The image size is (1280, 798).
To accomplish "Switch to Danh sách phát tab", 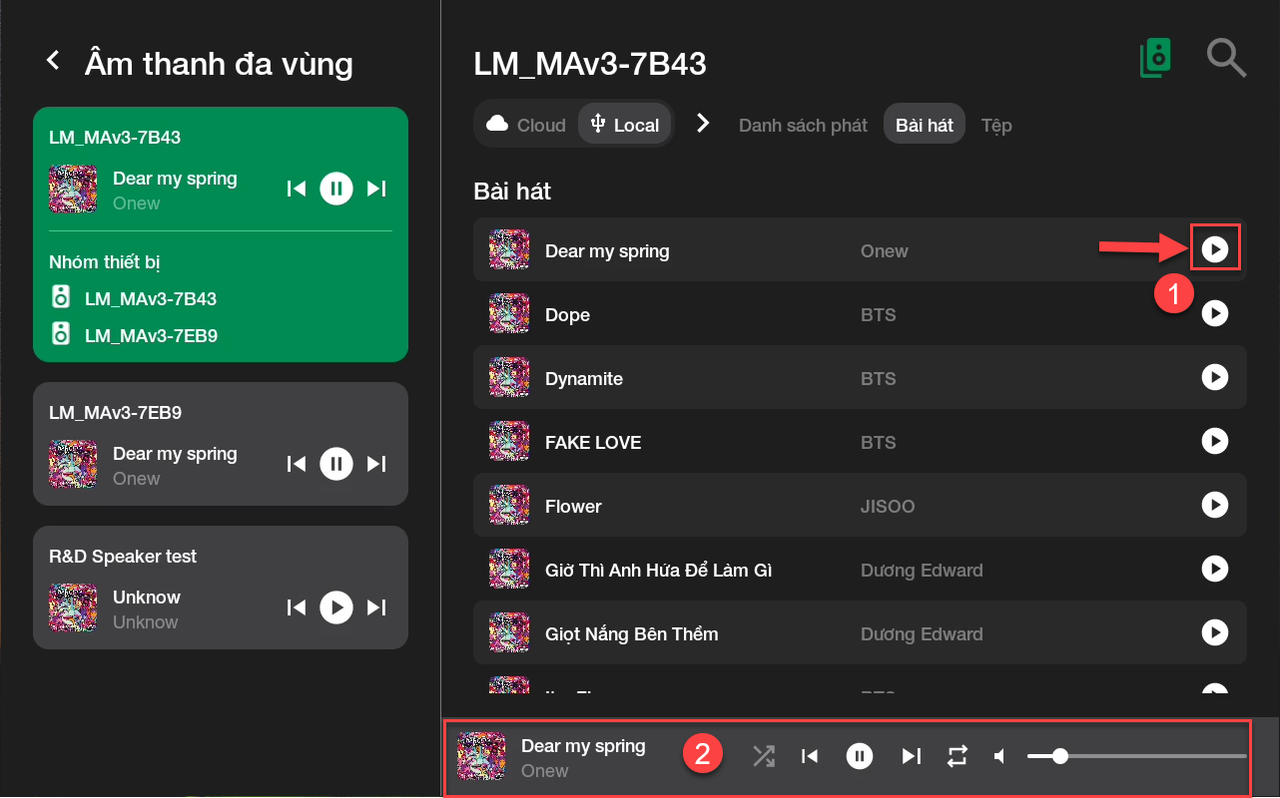I will (x=803, y=125).
